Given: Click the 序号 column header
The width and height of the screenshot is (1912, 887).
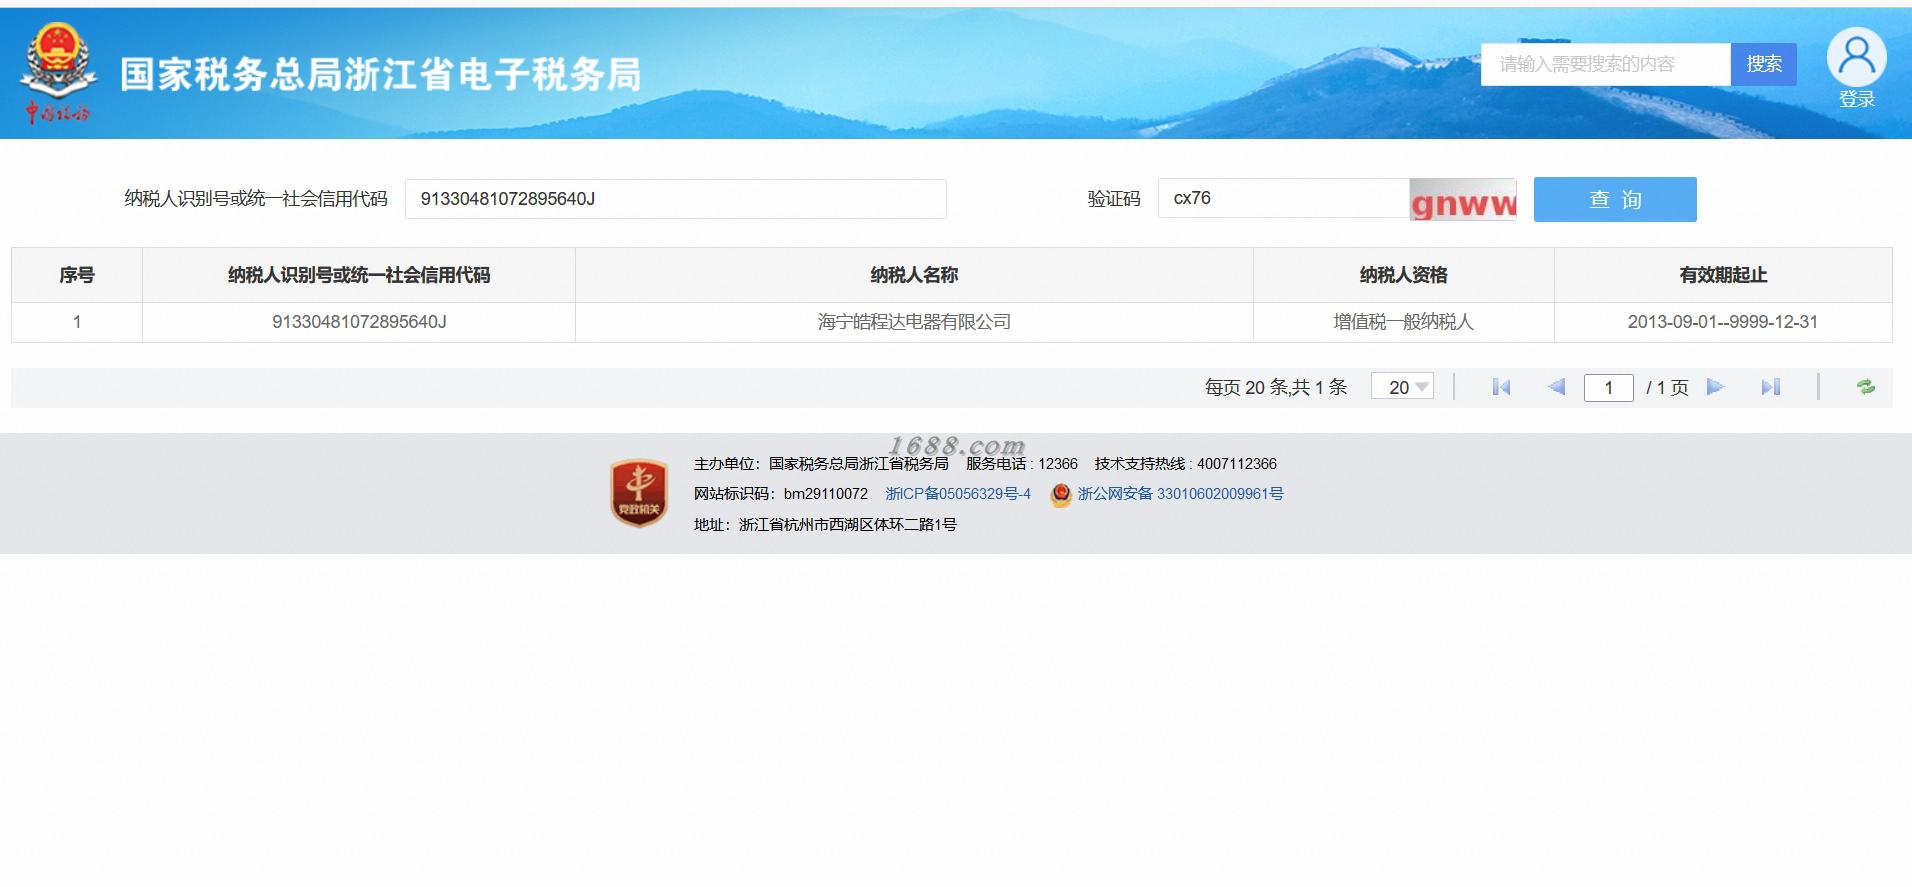Looking at the screenshot, I should 77,275.
